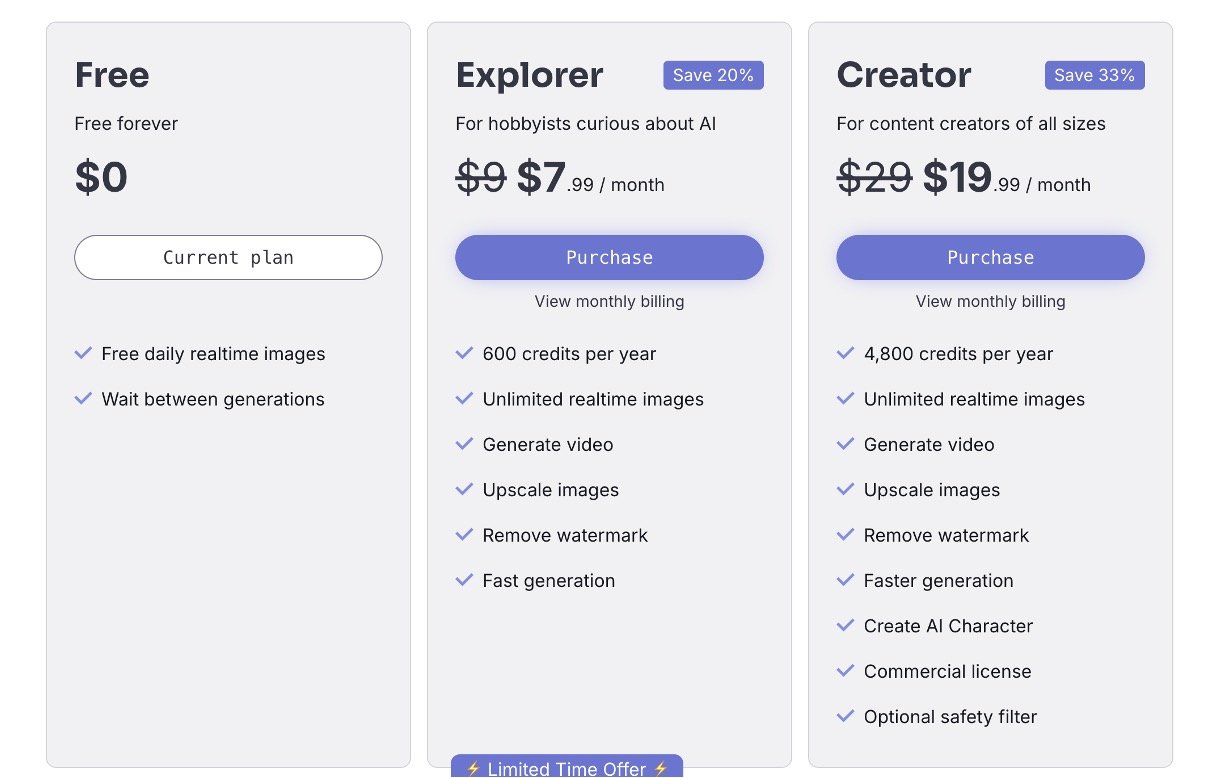This screenshot has width=1226, height=778.
Task: Click the Explorer plan heading
Action: click(529, 75)
